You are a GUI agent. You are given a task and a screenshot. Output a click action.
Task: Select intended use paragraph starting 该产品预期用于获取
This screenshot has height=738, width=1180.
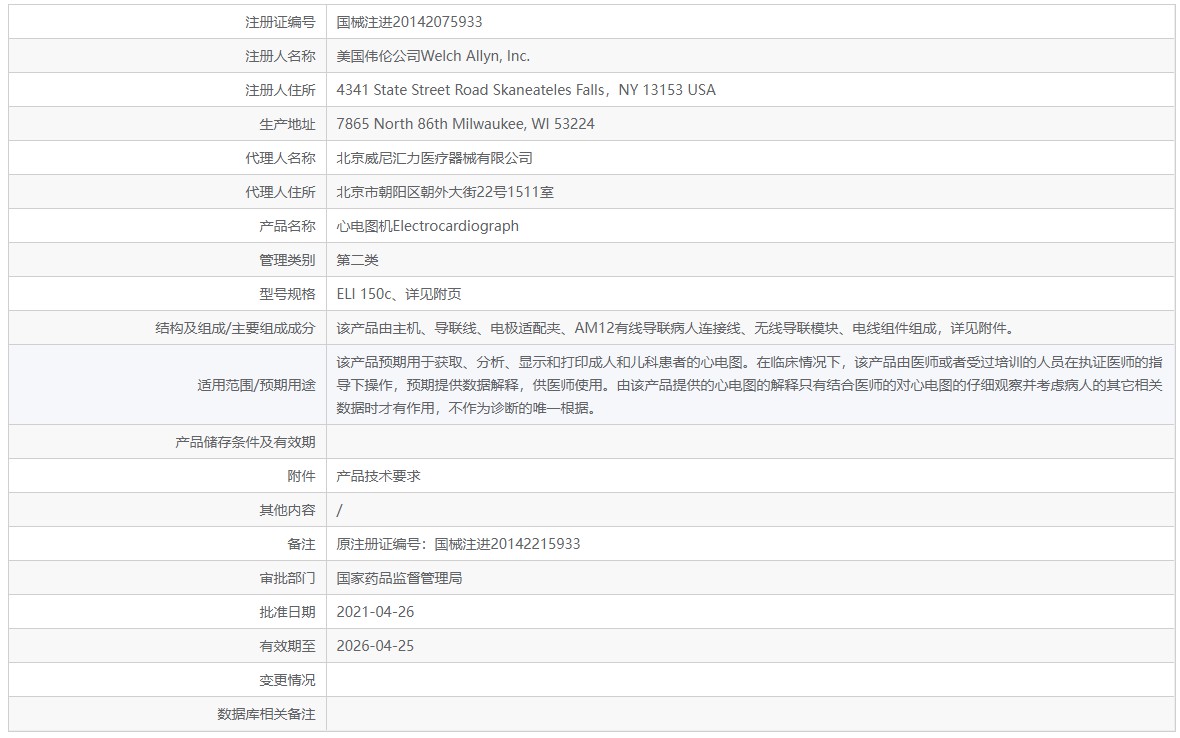(750, 385)
